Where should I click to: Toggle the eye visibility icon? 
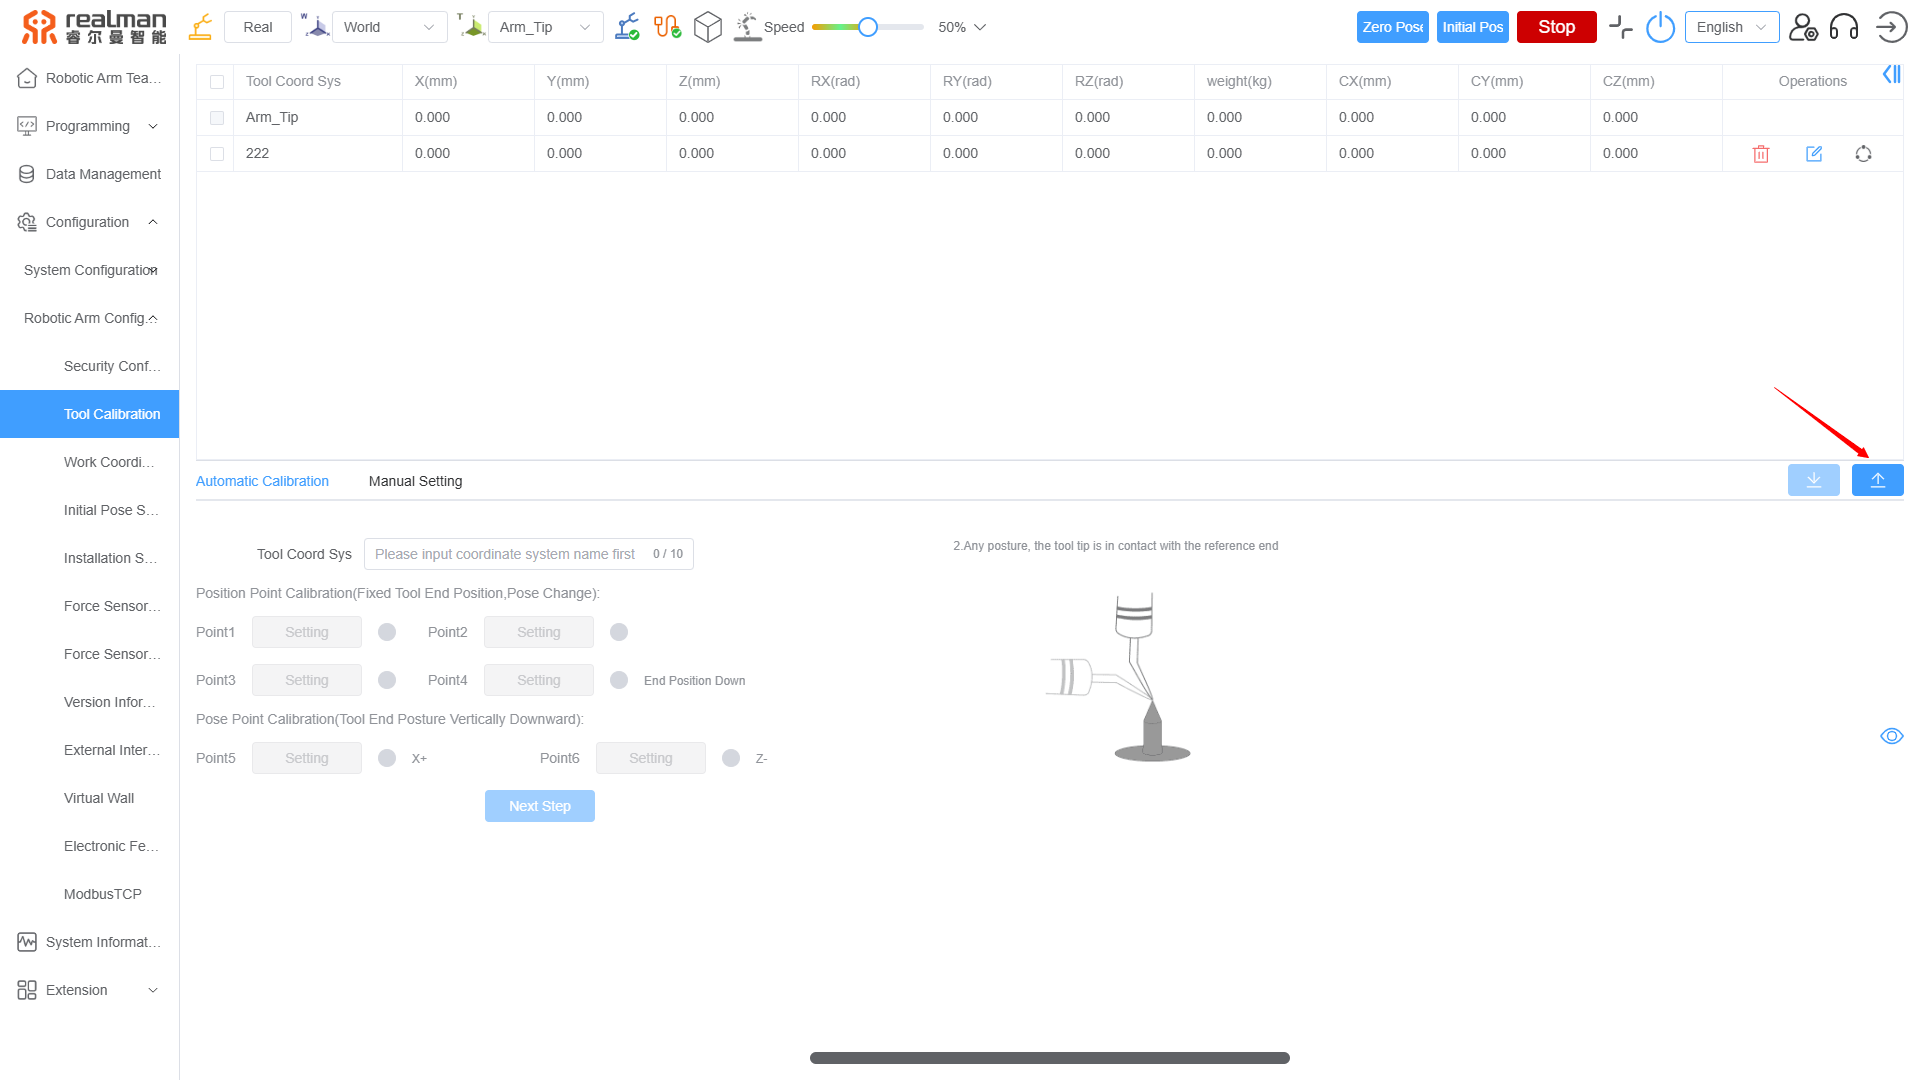click(x=1891, y=737)
